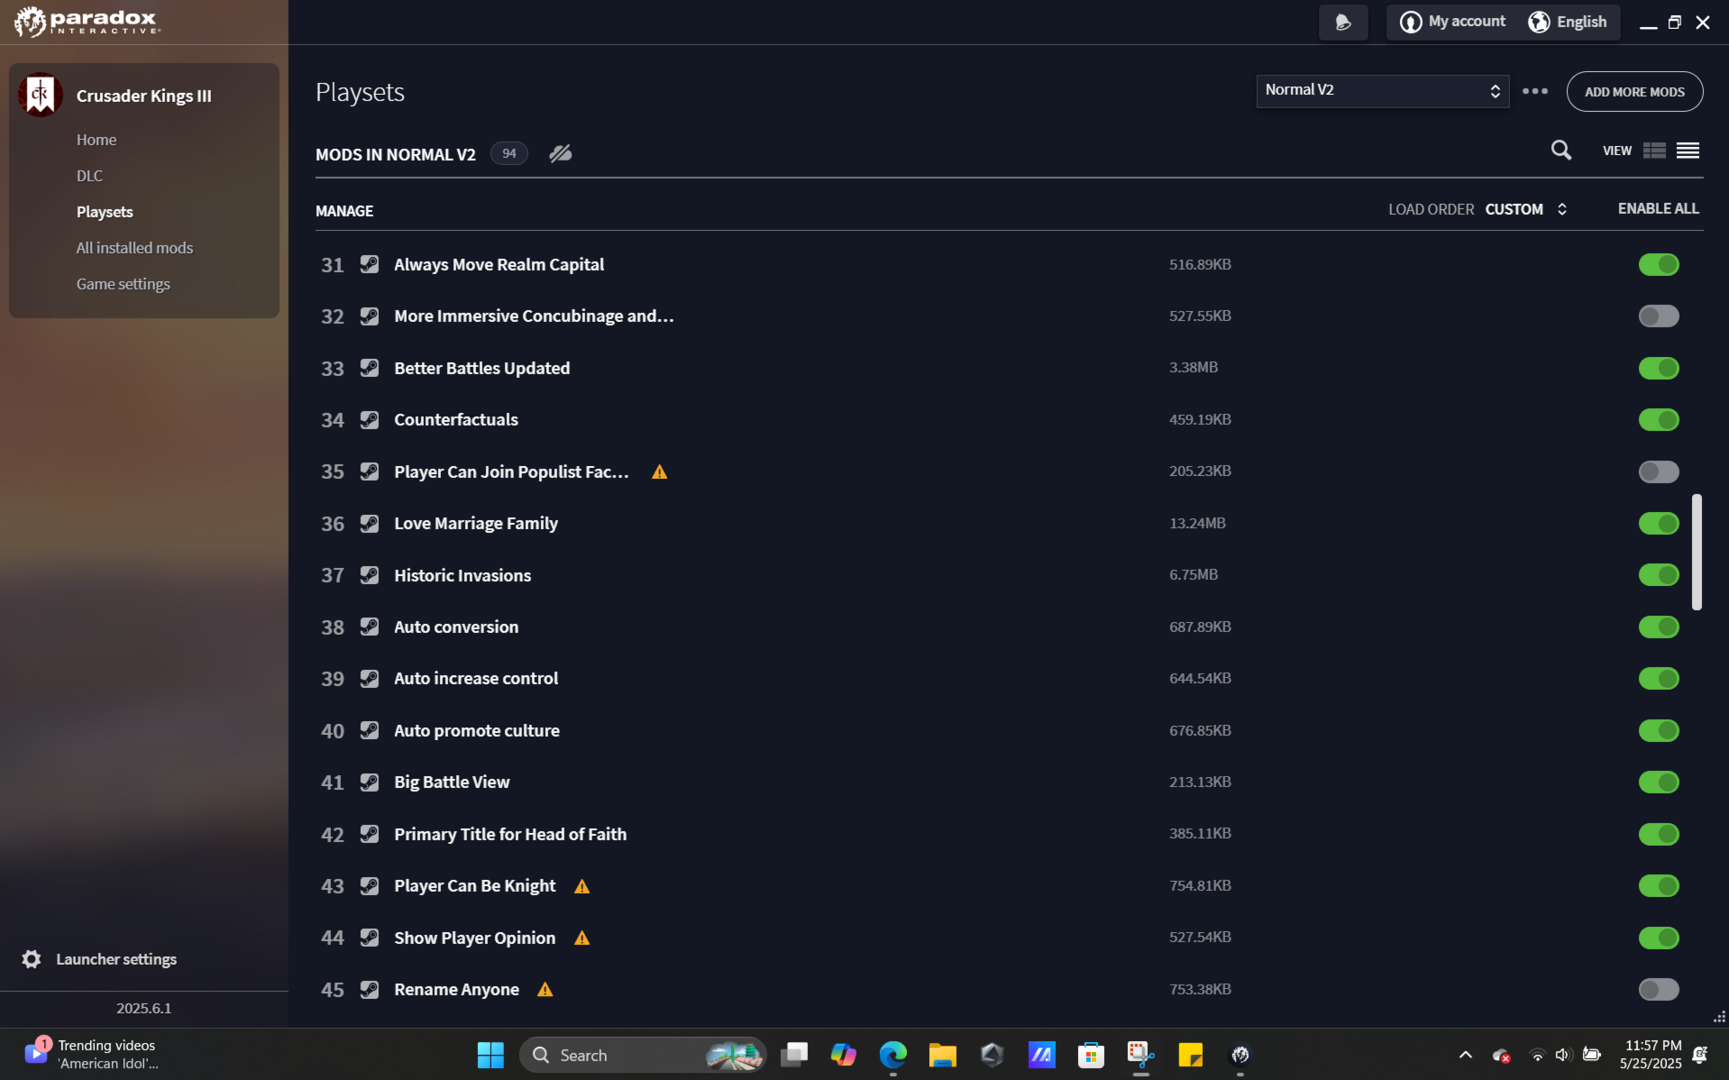Click the English language globe icon
1729x1080 pixels.
pos(1539,22)
